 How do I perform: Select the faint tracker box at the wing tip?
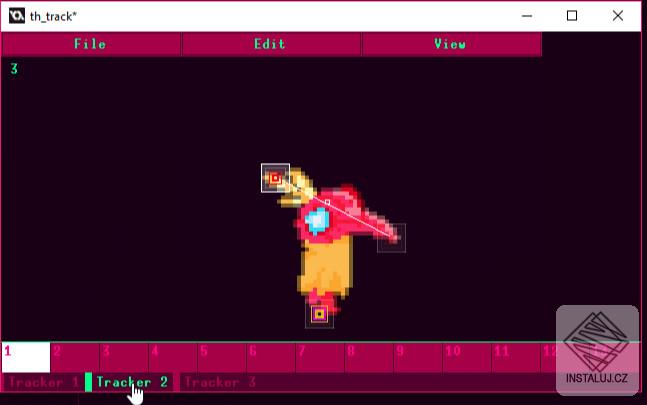coord(392,238)
